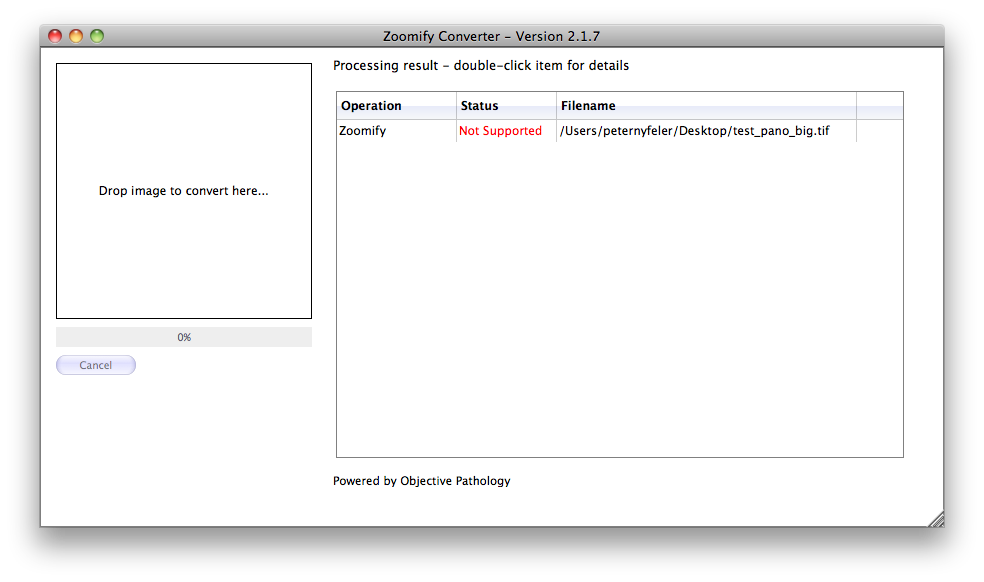The width and height of the screenshot is (984, 582).
Task: Click the 'Powered by Objective Pathology' text
Action: click(x=421, y=481)
